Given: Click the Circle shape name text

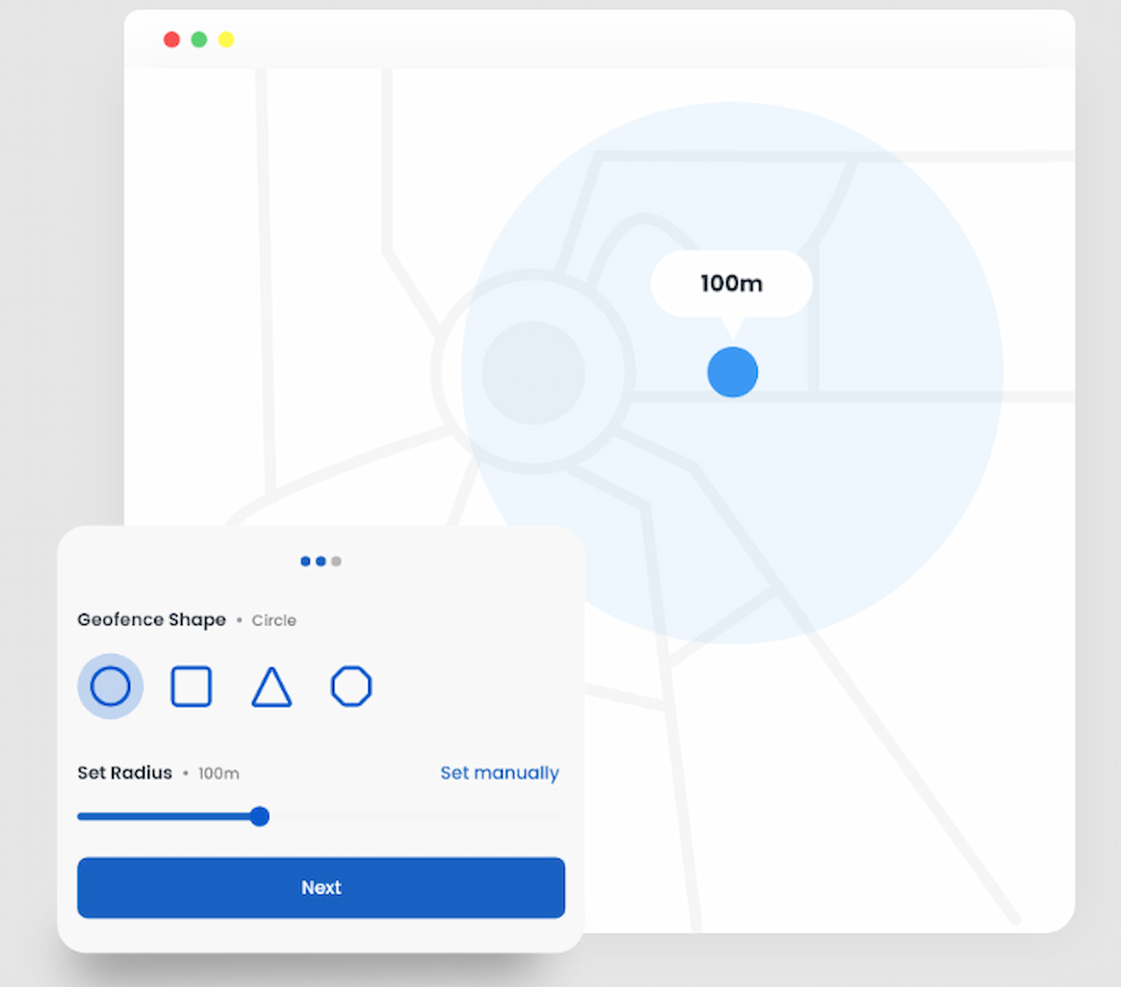Looking at the screenshot, I should click(274, 620).
